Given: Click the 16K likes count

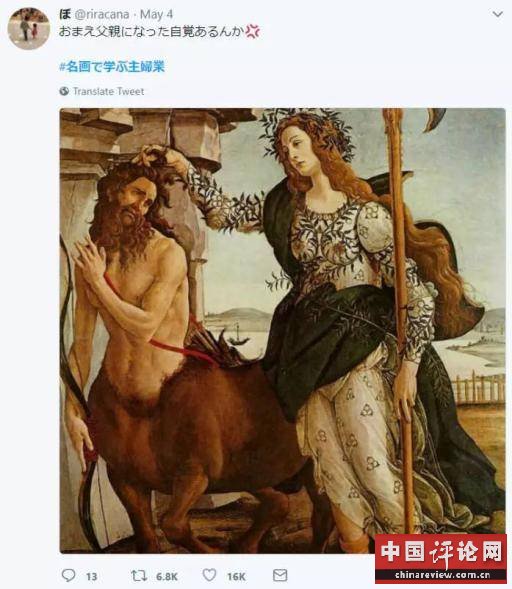Looking at the screenshot, I should click(x=236, y=576).
